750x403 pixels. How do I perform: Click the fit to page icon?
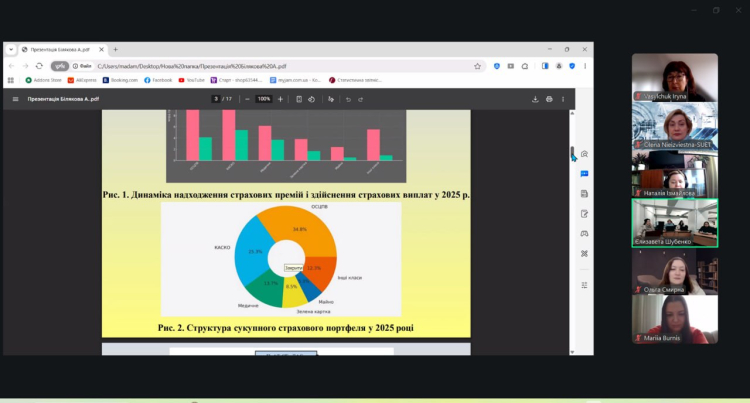tap(298, 99)
